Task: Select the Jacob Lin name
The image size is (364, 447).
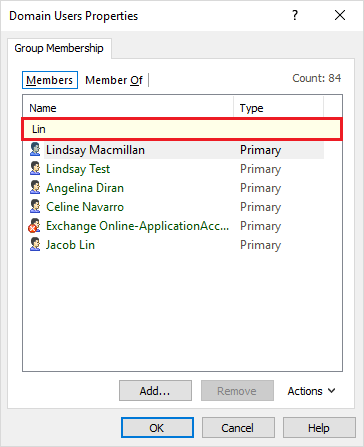Action: tap(70, 245)
